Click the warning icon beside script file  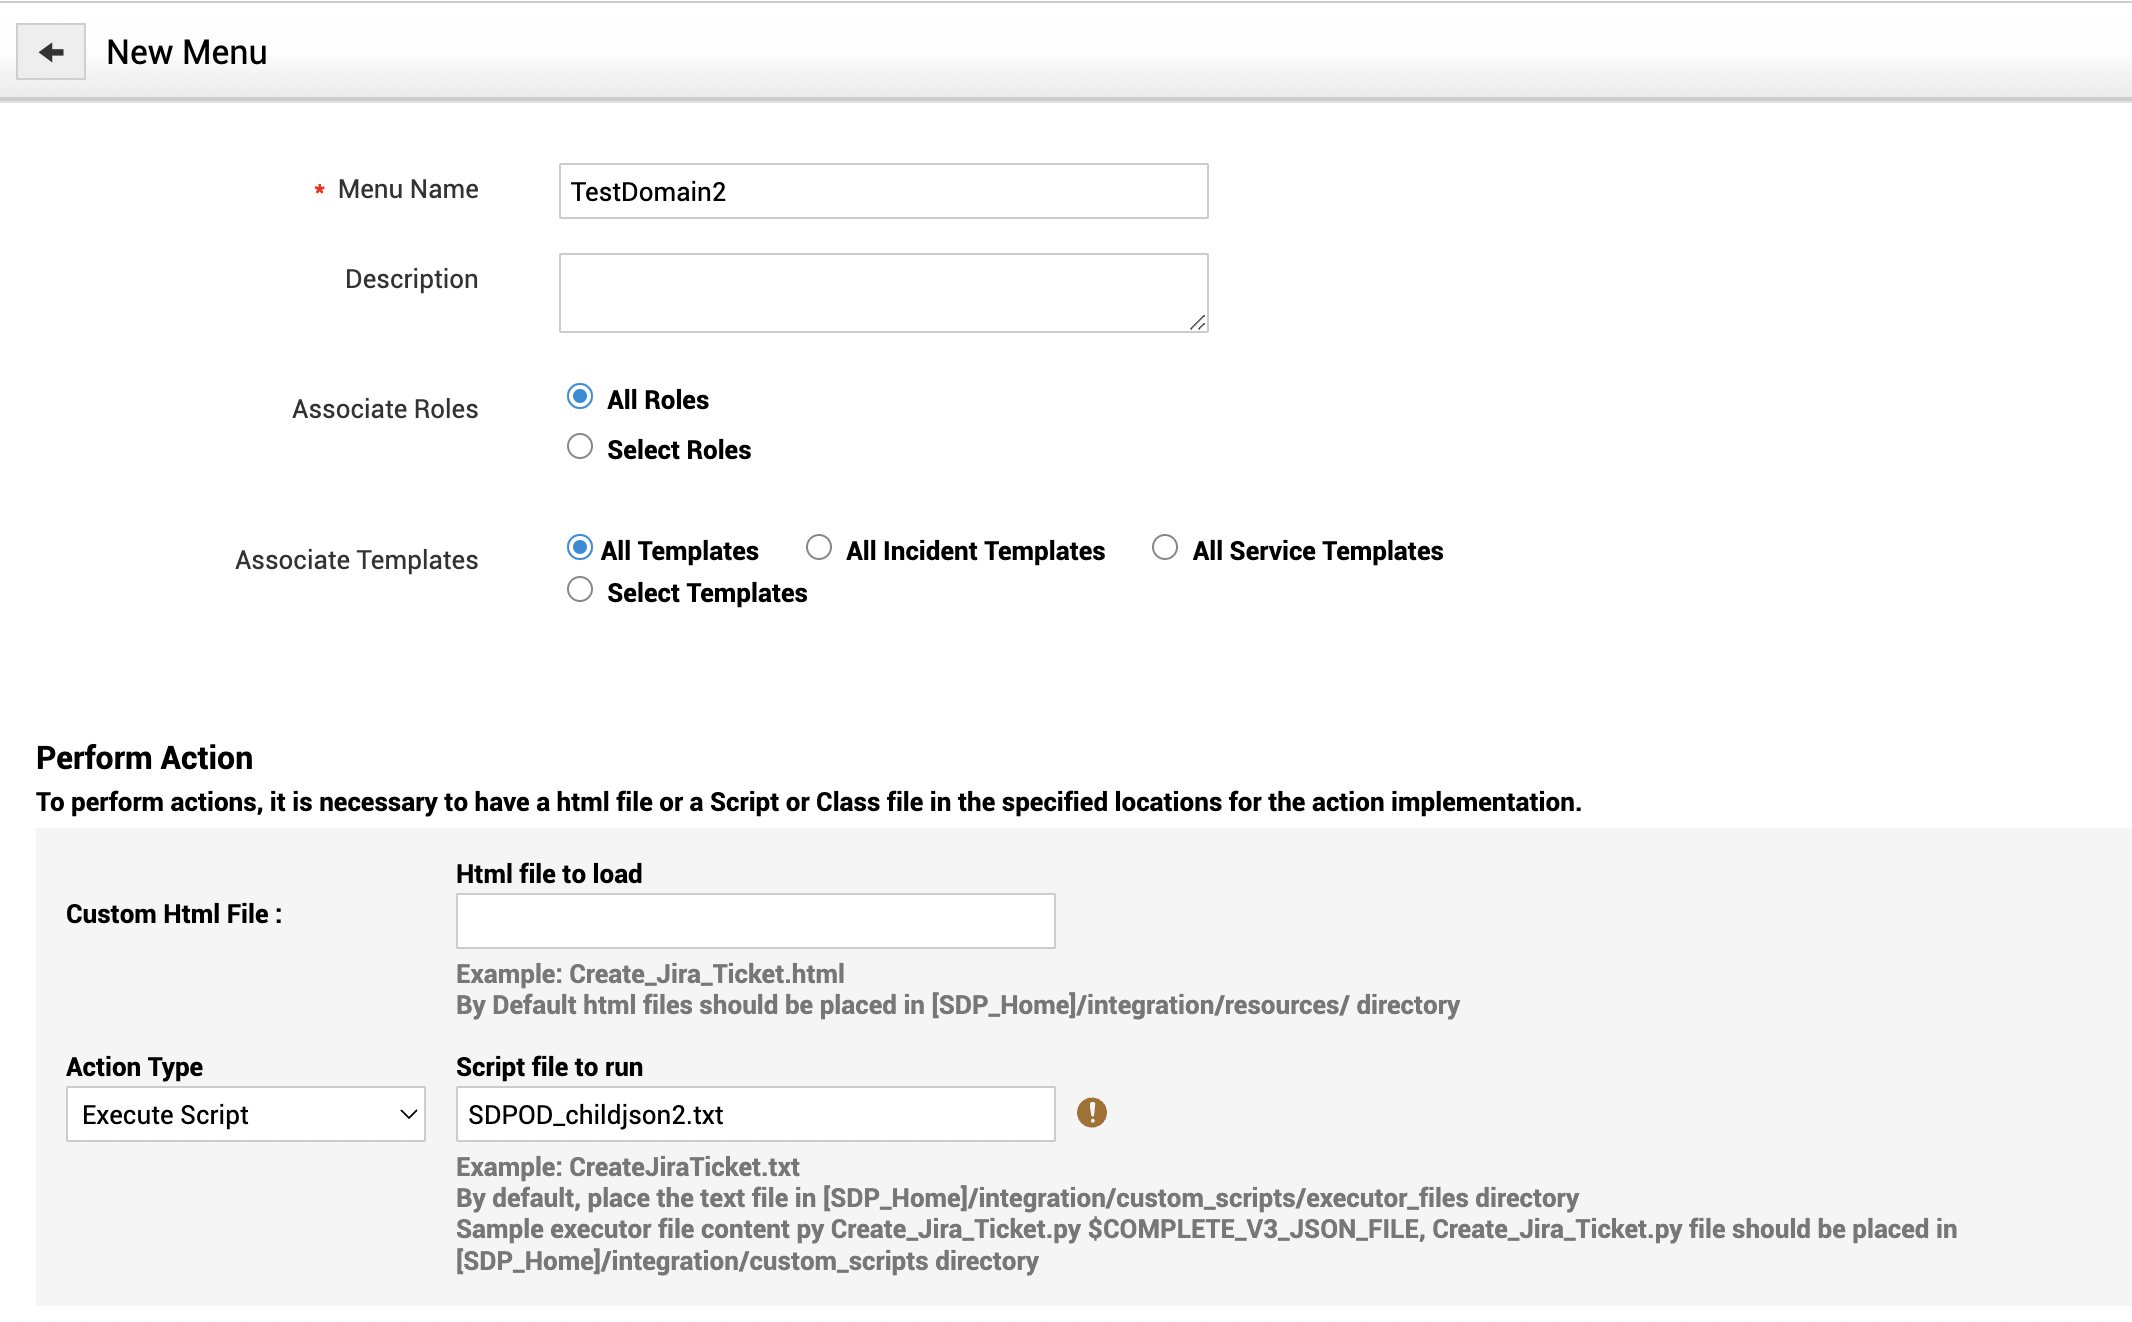point(1091,1112)
